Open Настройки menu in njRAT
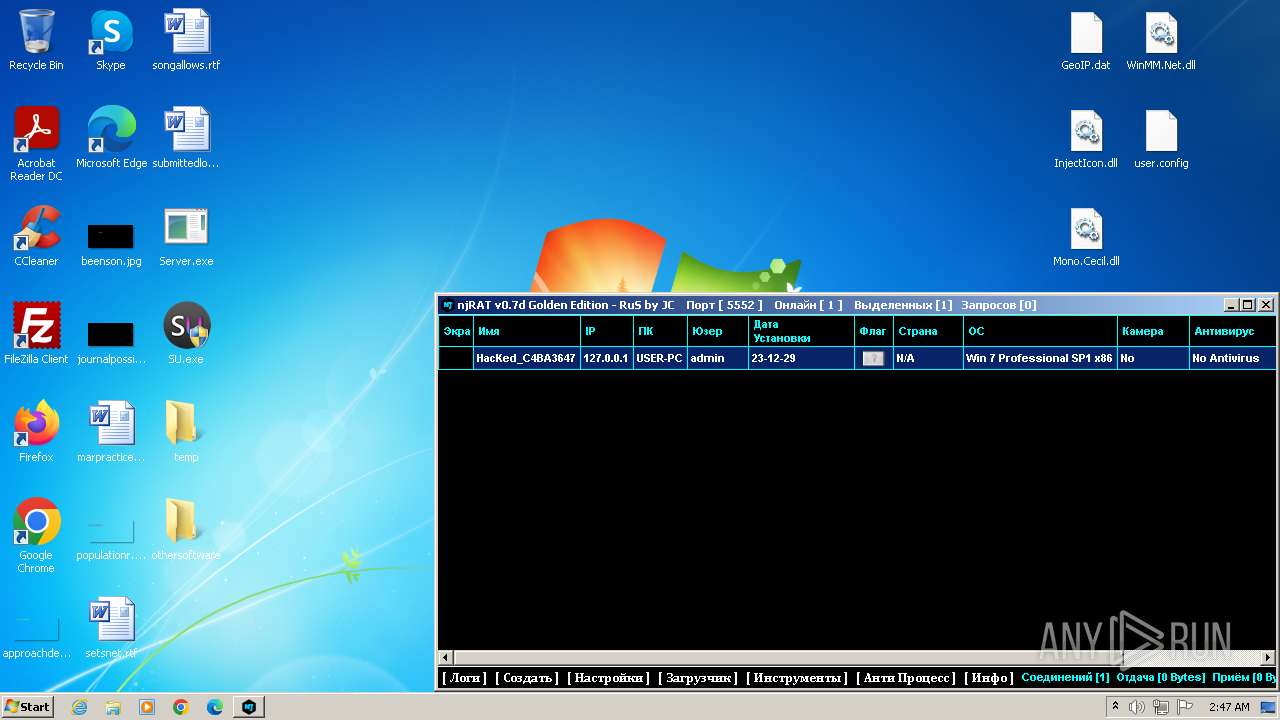Viewport: 1280px width, 720px height. tap(608, 678)
